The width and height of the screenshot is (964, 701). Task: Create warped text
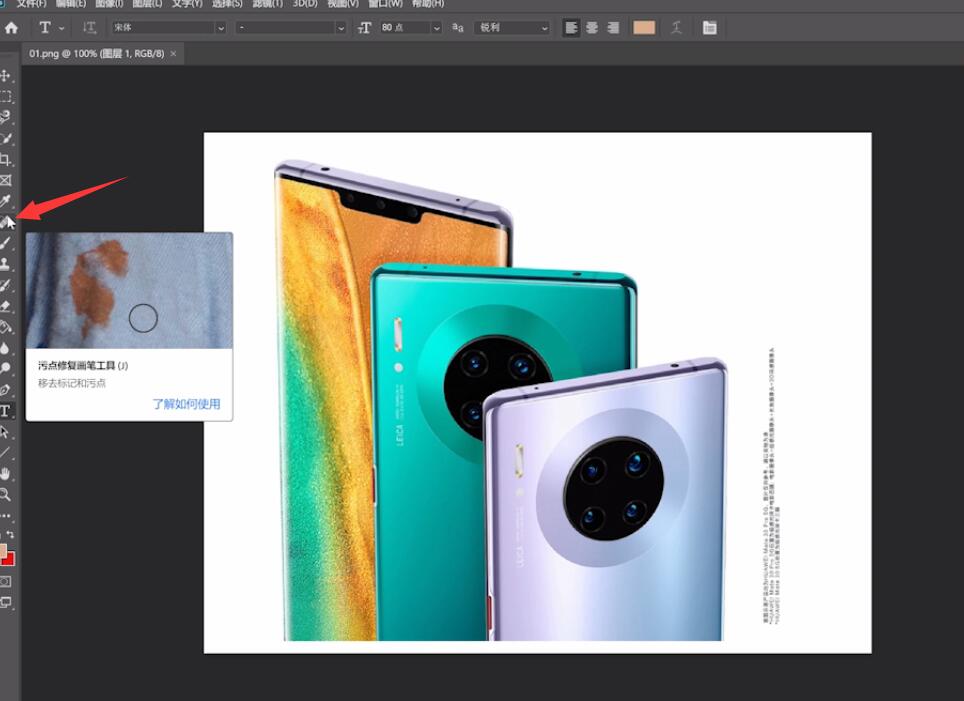[x=676, y=28]
